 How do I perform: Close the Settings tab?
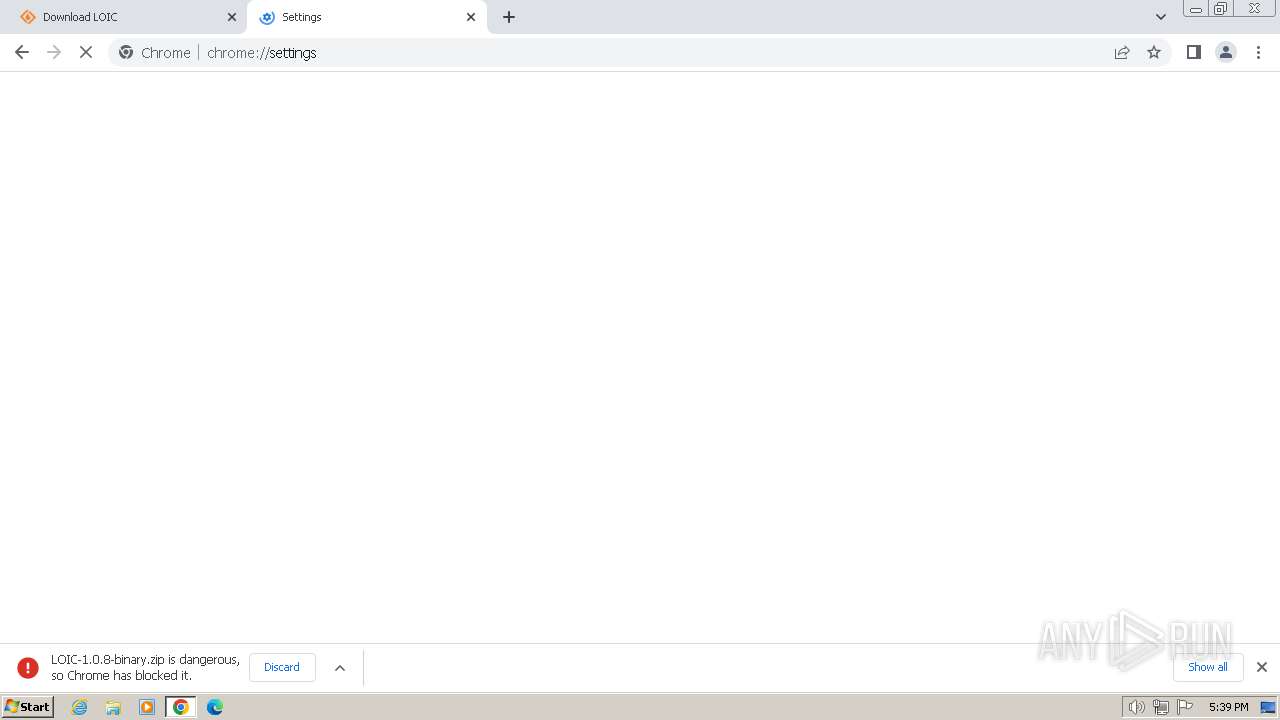[471, 17]
